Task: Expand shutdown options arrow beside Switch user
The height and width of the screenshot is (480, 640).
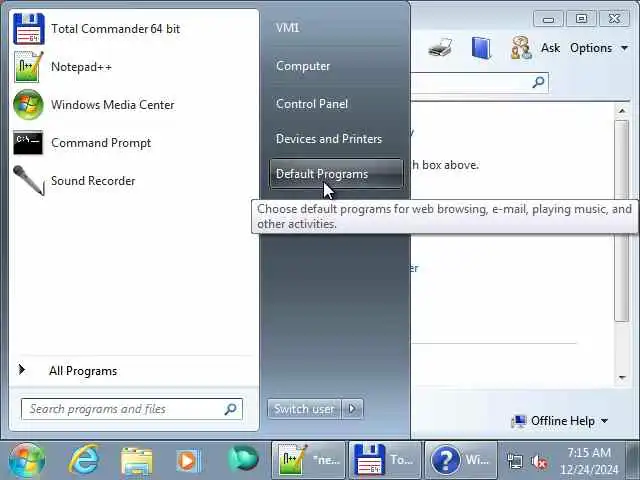Action: [352, 409]
